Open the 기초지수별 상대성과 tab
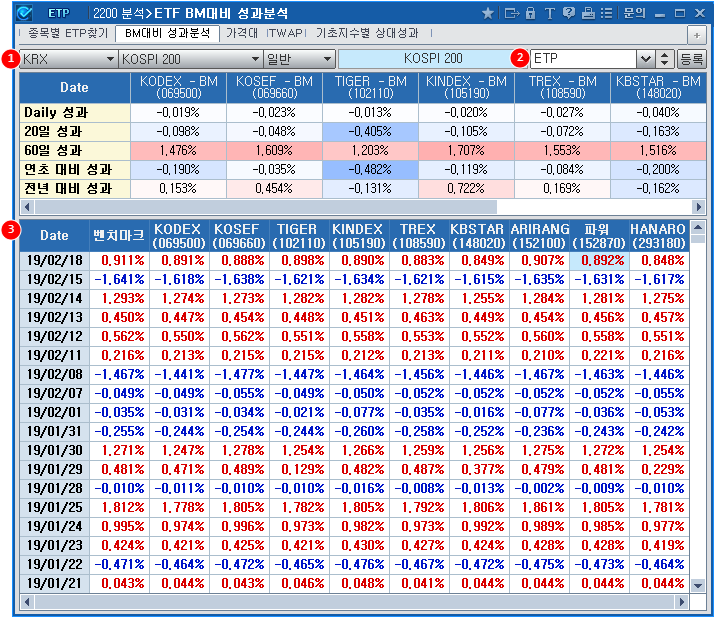Screen dimensions: 715x618 pos(367,33)
